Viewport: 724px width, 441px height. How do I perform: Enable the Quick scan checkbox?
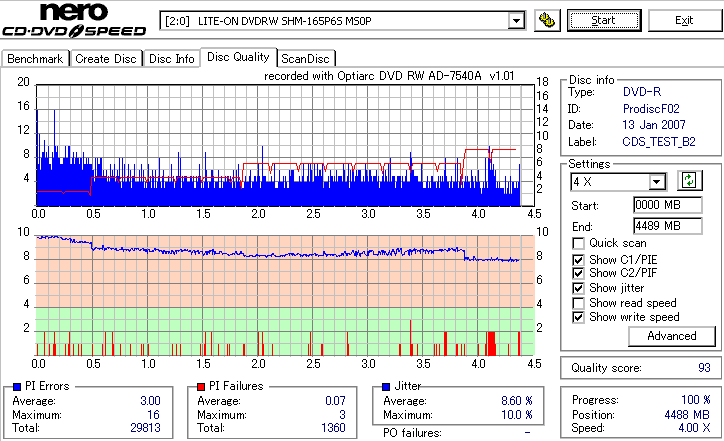pyautogui.click(x=578, y=243)
